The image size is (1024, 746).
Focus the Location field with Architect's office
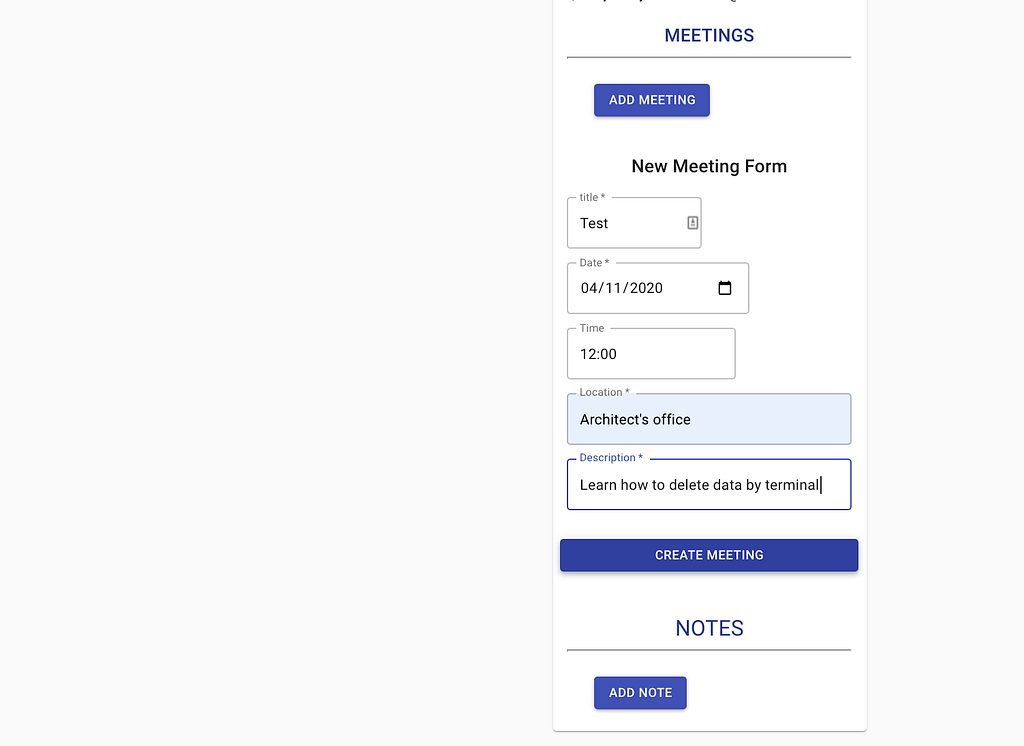[709, 419]
